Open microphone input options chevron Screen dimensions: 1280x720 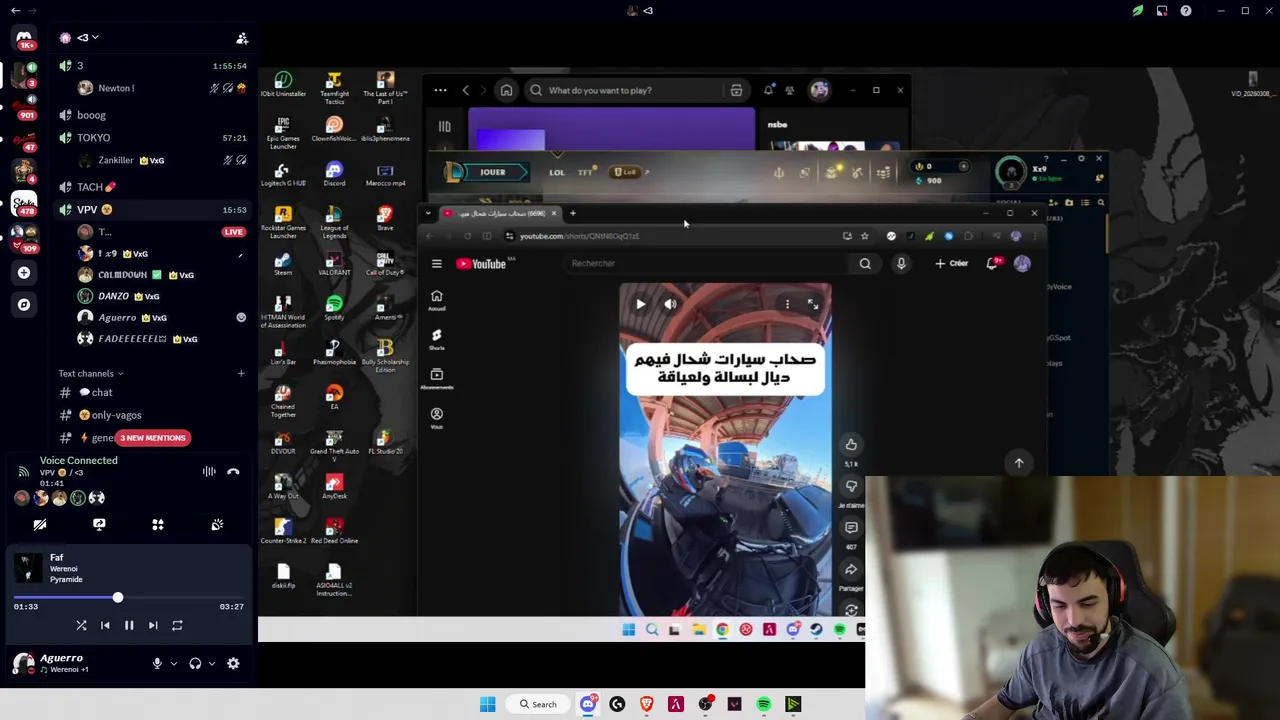click(173, 663)
